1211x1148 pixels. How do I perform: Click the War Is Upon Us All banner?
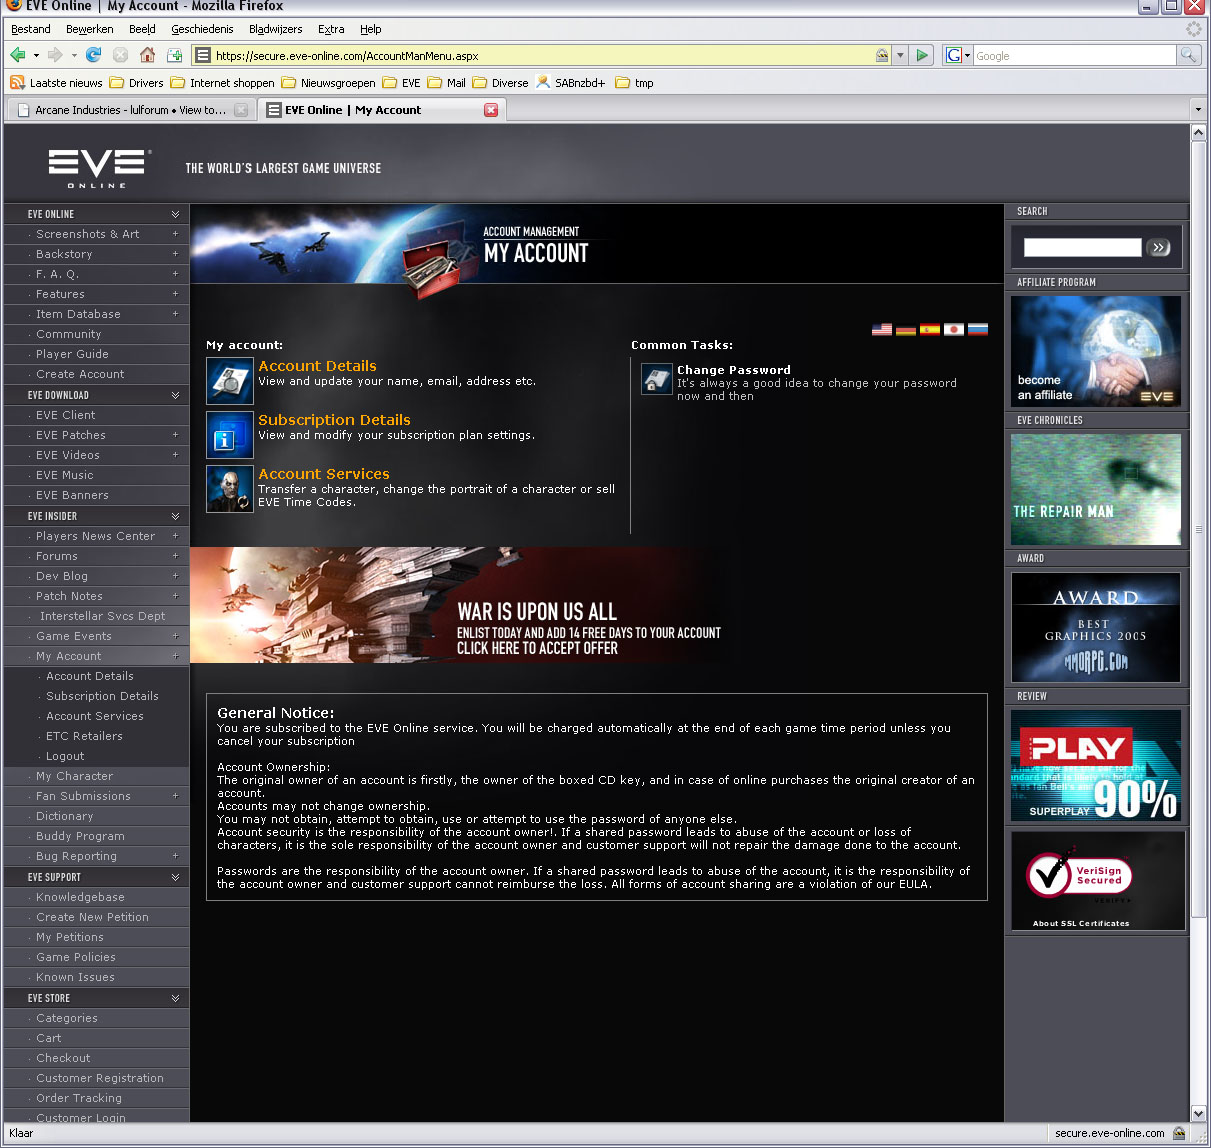[x=460, y=605]
